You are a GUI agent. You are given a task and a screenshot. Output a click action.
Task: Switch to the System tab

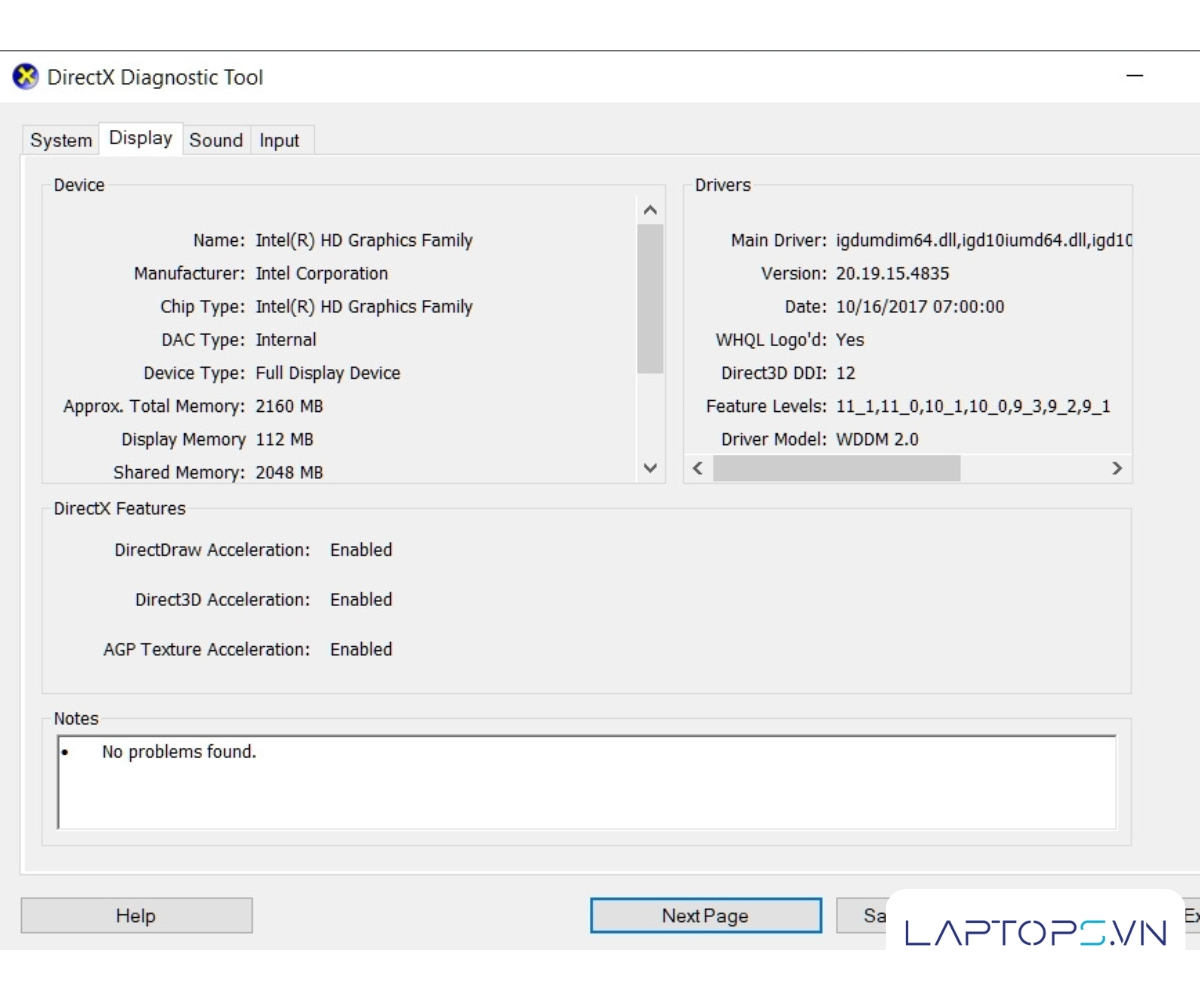[61, 141]
